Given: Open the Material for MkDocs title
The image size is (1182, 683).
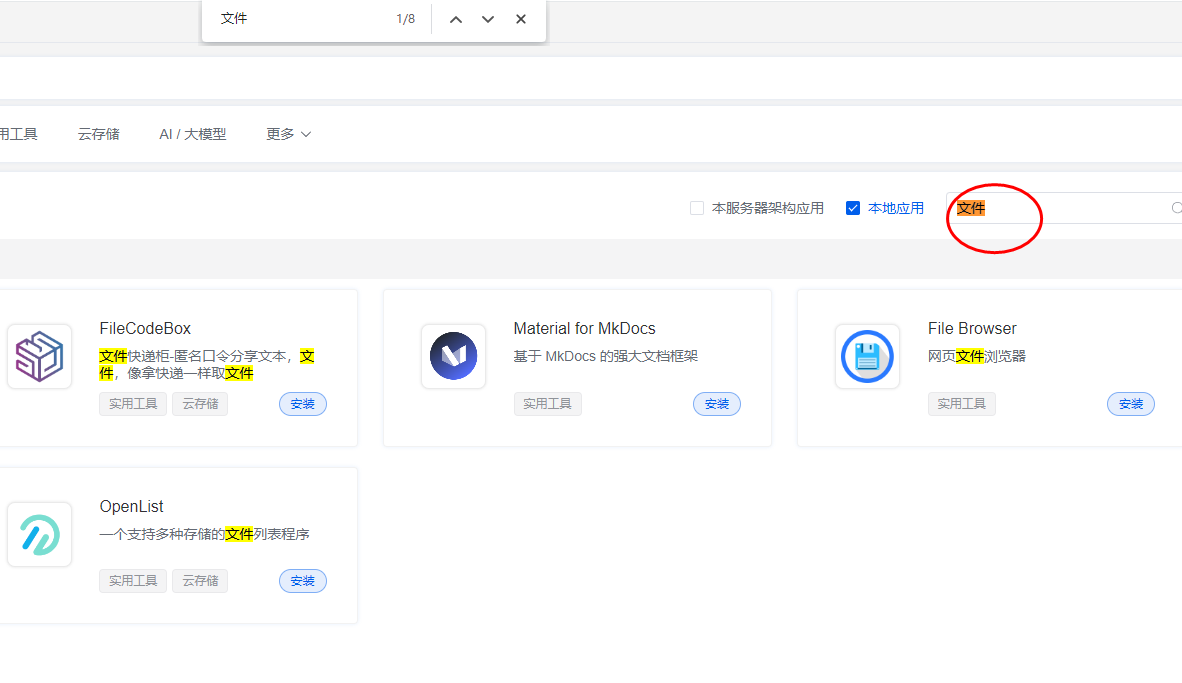Looking at the screenshot, I should [584, 329].
